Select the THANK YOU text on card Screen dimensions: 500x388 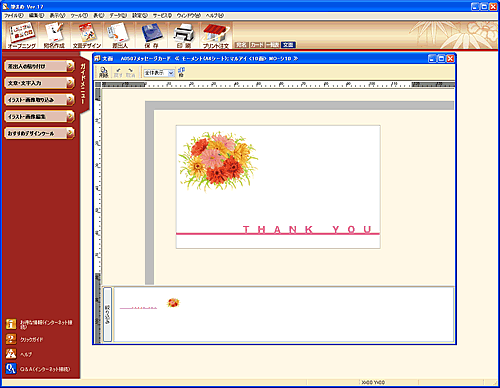tap(307, 229)
